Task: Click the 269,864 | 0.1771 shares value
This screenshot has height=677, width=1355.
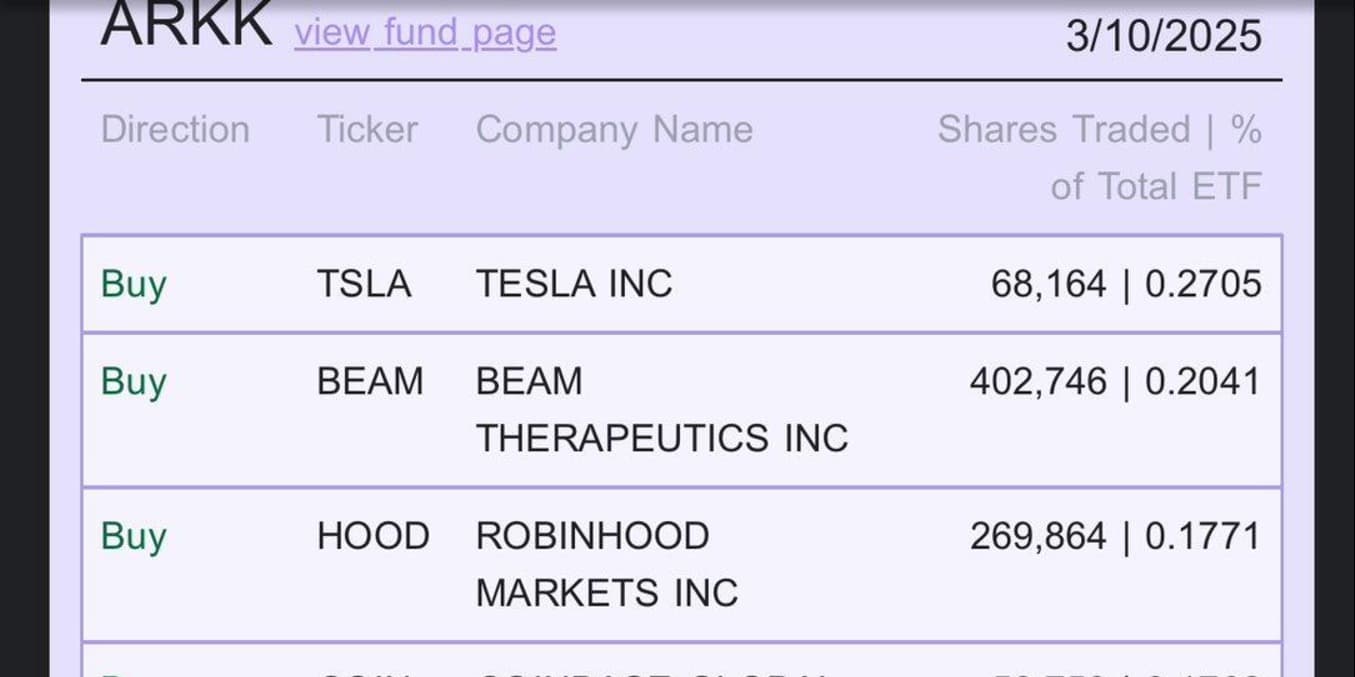Action: click(x=1115, y=536)
